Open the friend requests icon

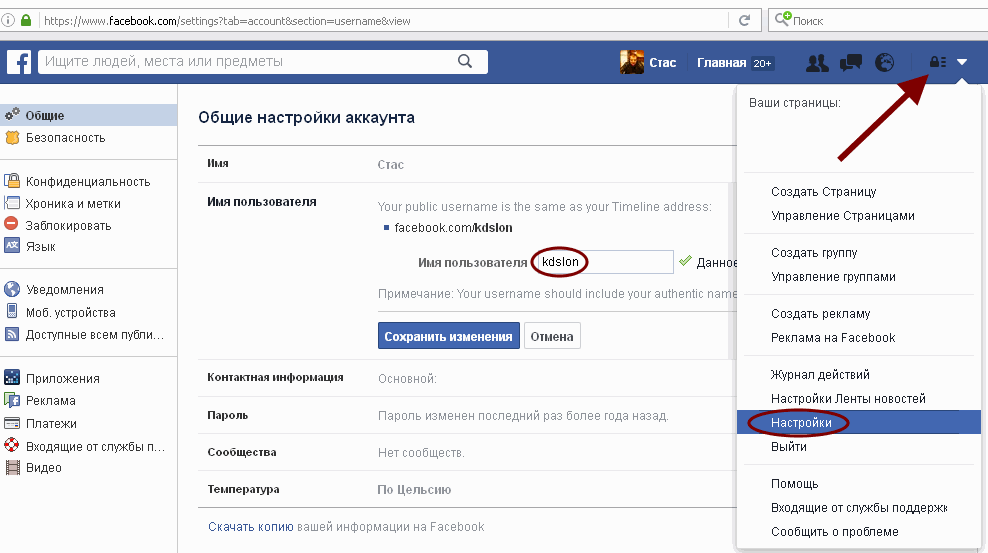(x=817, y=62)
